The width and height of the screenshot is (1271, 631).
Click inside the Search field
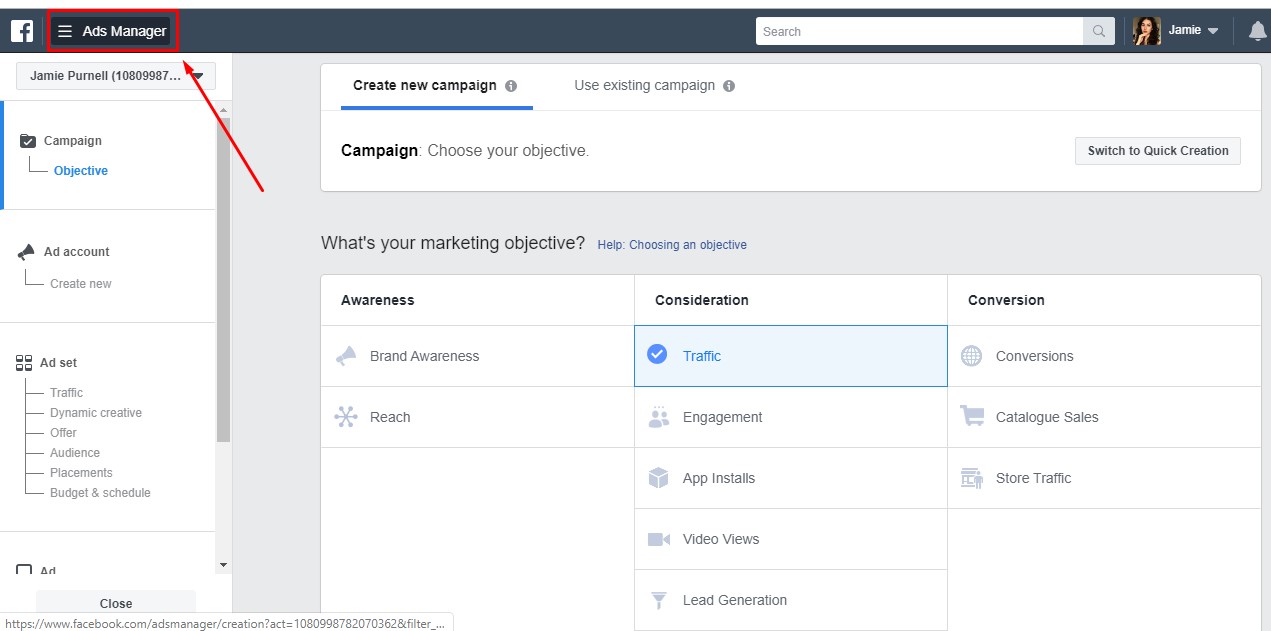pyautogui.click(x=920, y=31)
